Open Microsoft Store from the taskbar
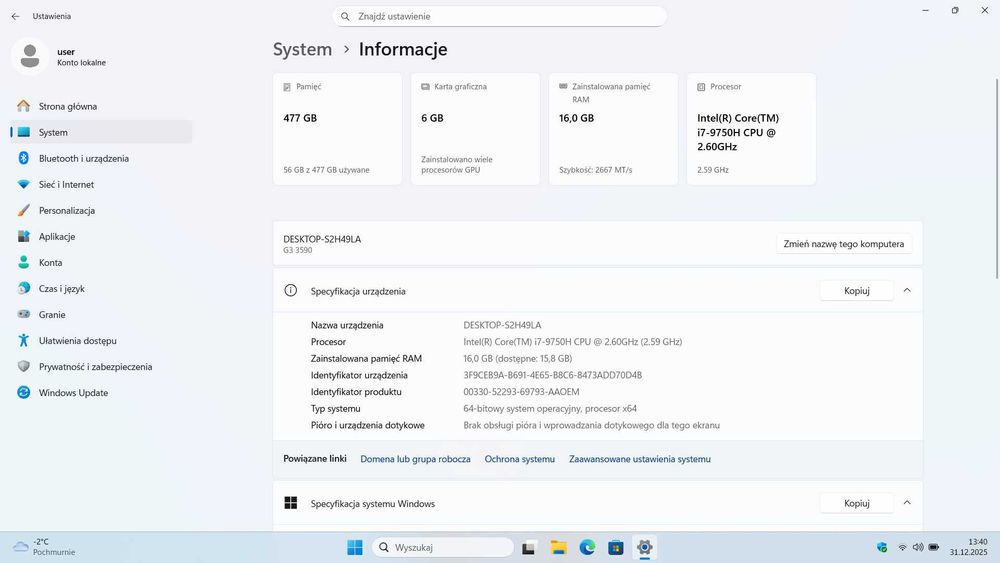Screen dimensions: 1000x563 (x=615, y=547)
